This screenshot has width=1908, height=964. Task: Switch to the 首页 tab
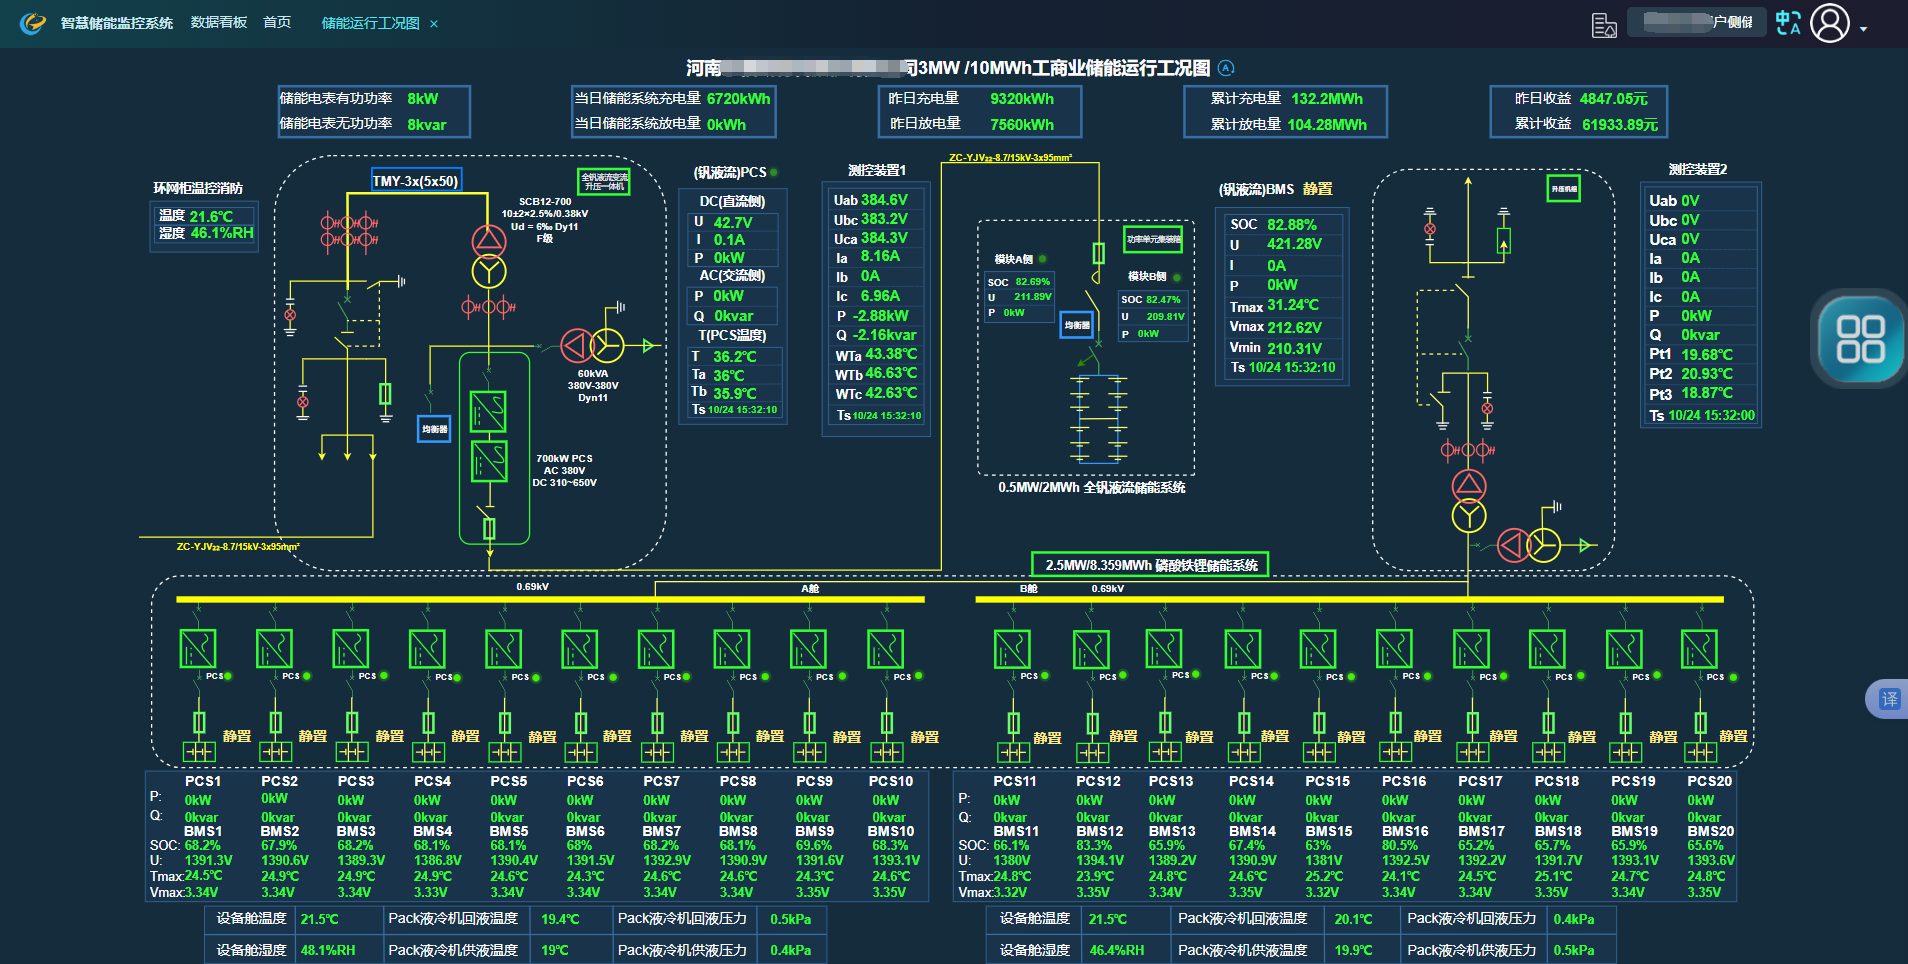pos(277,22)
